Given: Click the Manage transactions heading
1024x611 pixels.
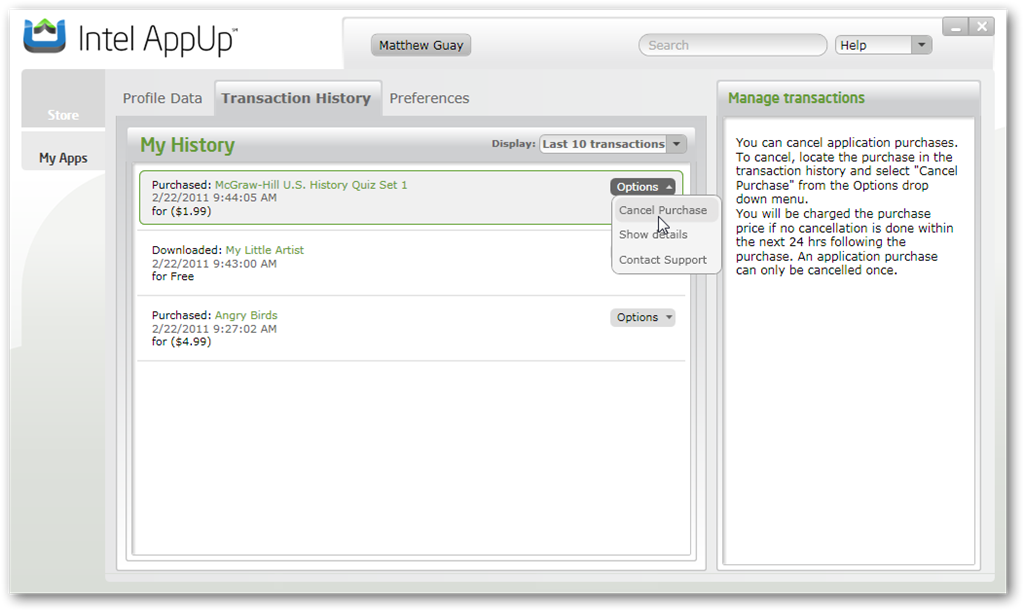Looking at the screenshot, I should 796,98.
